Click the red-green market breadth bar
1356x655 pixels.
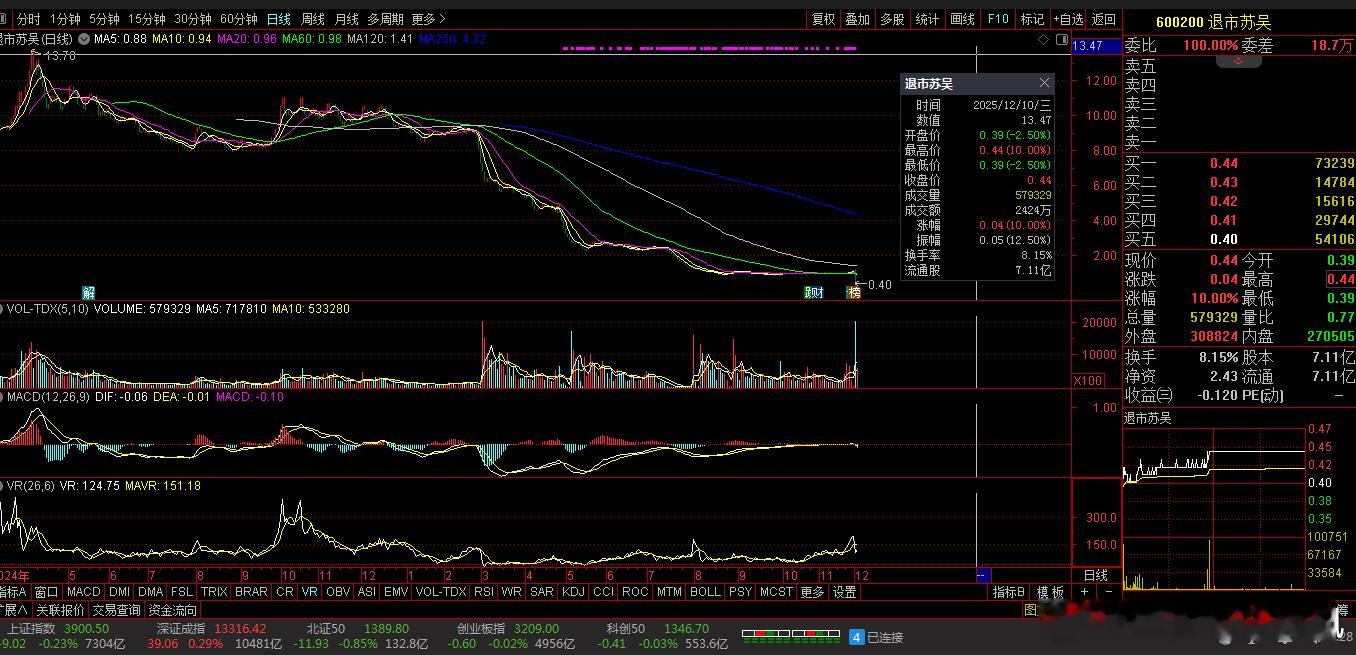[x=790, y=634]
